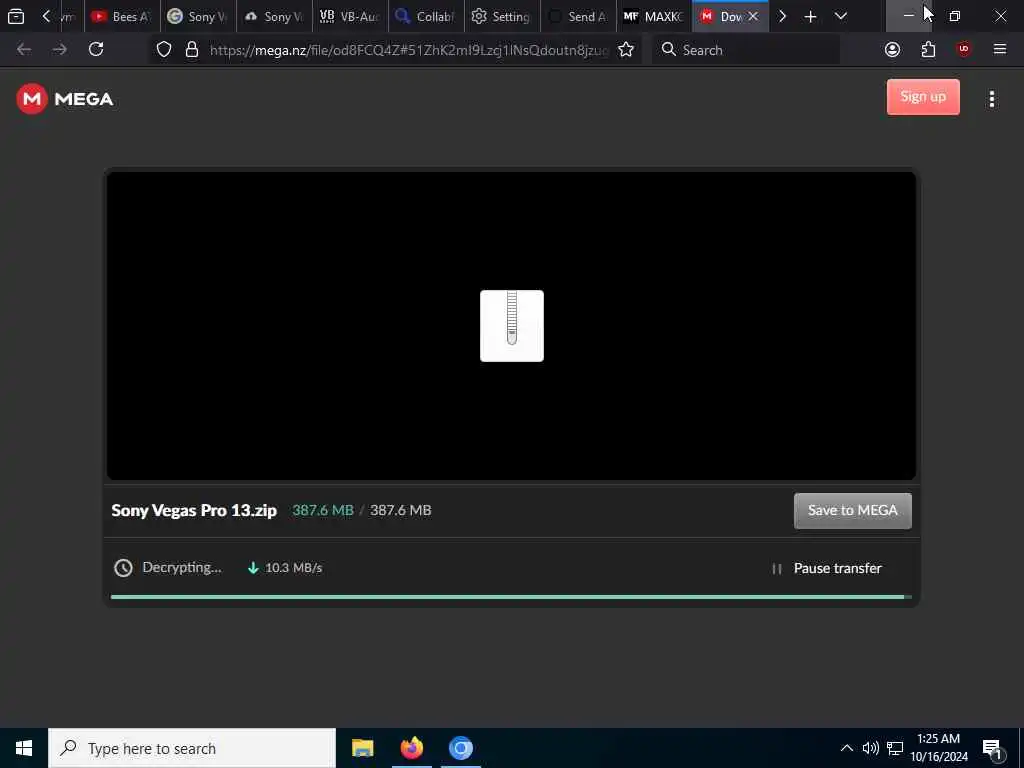
Task: Click the Sign up button
Action: coord(923,97)
